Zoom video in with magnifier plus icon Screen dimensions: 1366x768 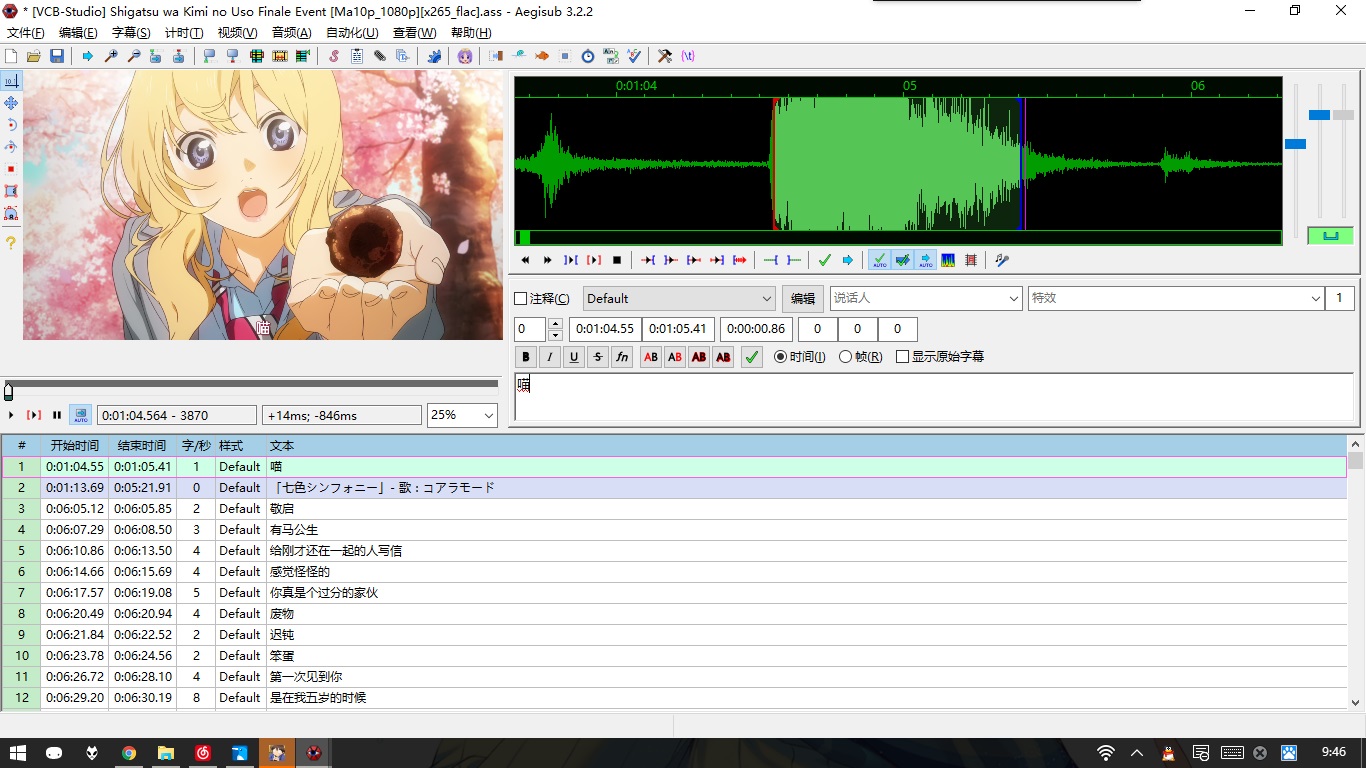tap(111, 56)
